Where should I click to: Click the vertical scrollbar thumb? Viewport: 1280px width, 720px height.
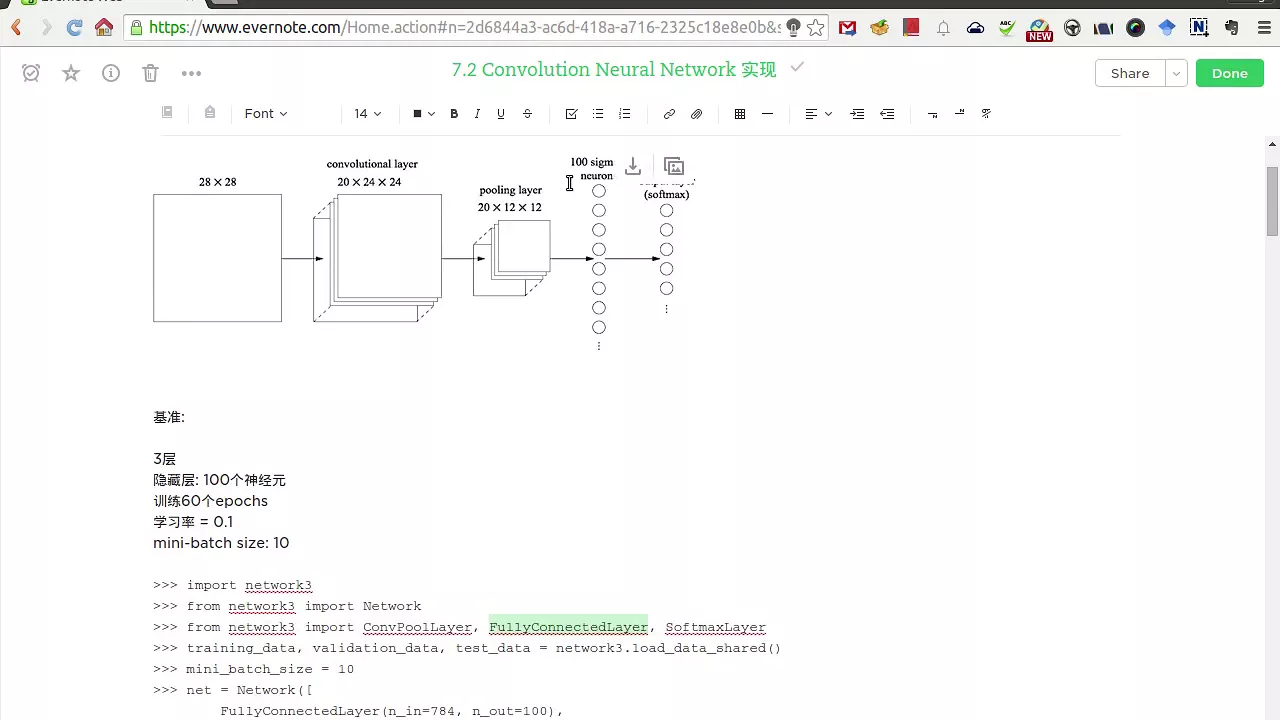[x=1272, y=201]
